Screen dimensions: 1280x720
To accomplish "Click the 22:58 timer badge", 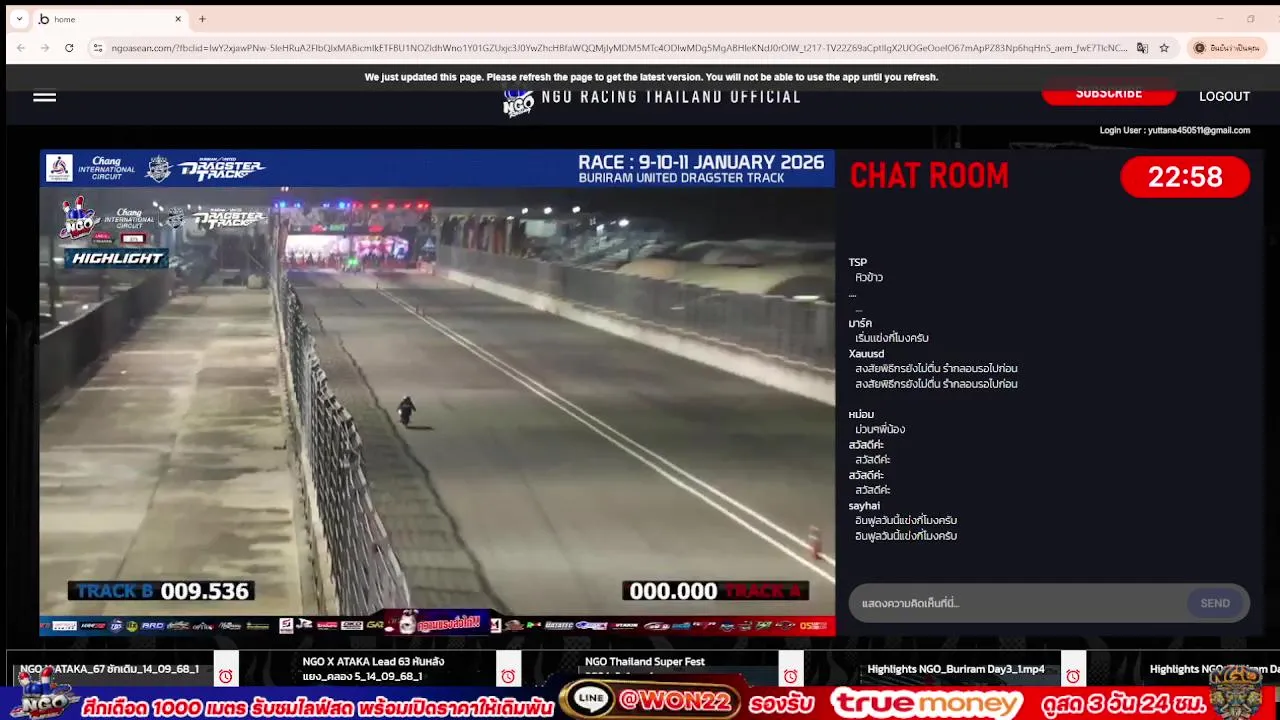I will (1185, 177).
